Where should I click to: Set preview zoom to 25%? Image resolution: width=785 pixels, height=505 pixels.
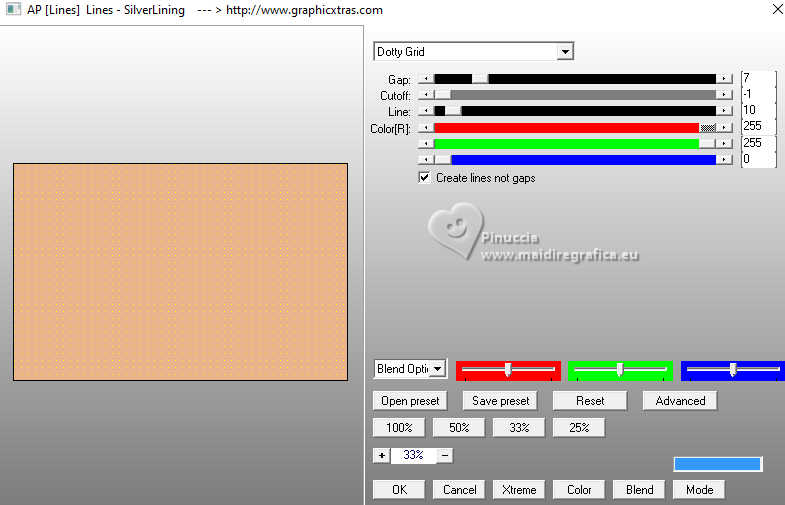579,428
